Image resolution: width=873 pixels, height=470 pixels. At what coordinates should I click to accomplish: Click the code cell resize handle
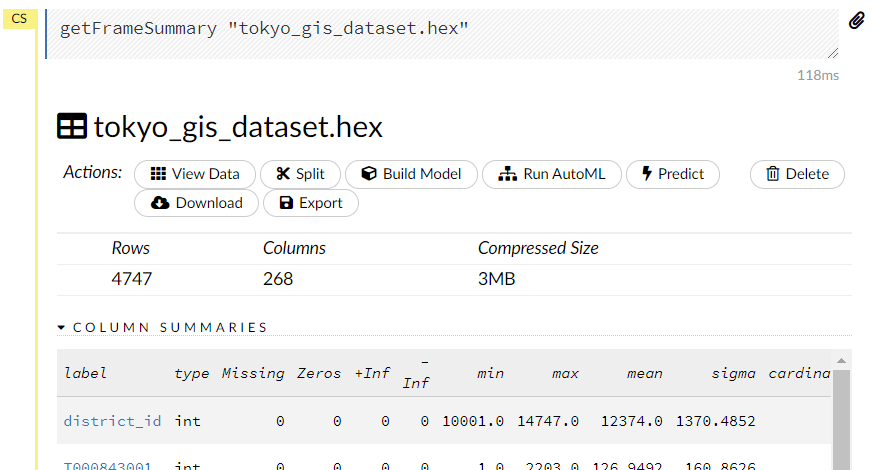(x=832, y=53)
